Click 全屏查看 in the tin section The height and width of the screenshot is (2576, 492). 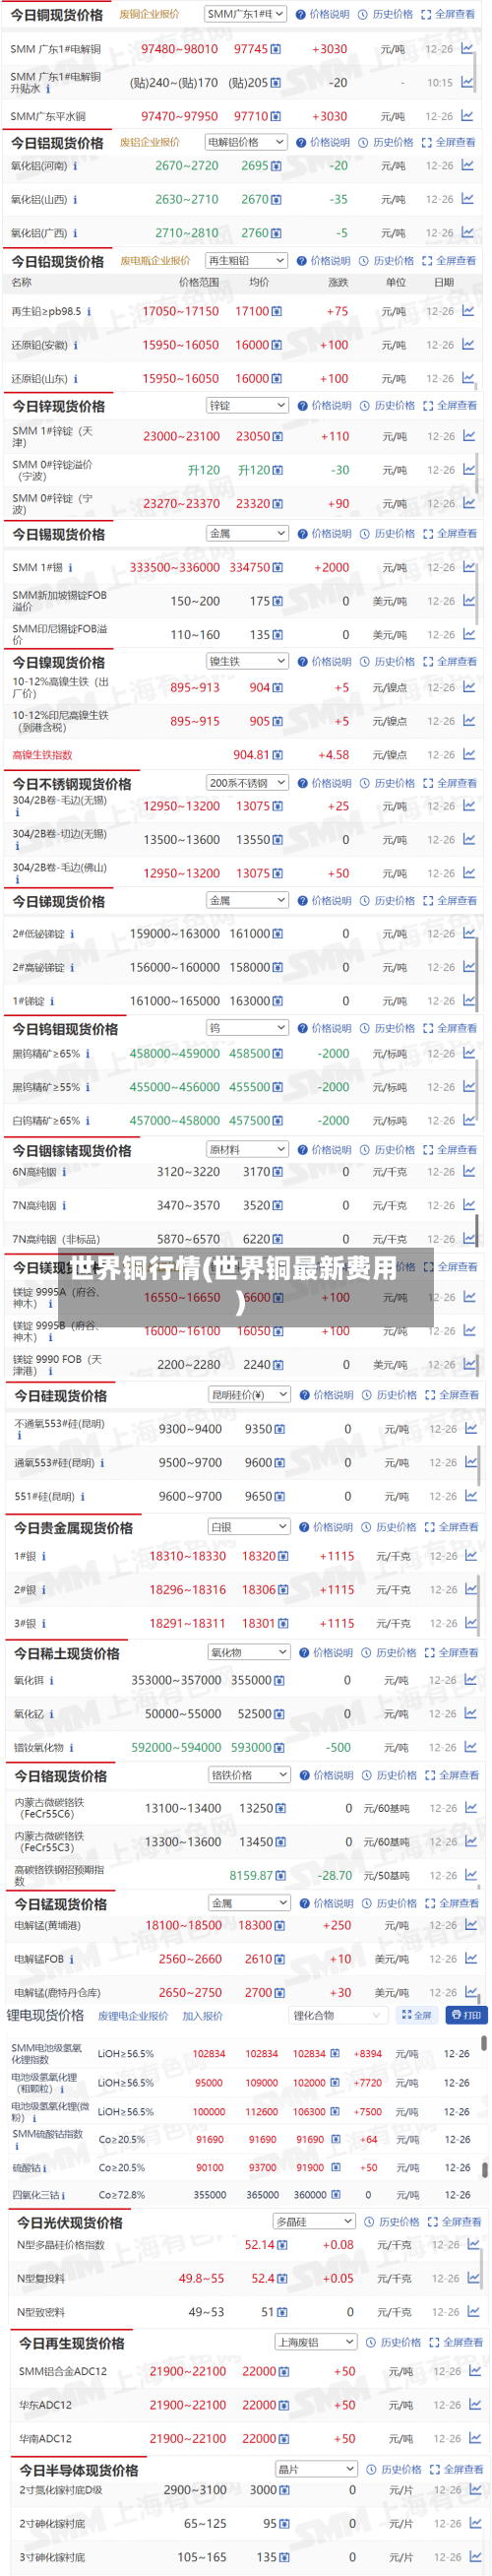[x=450, y=534]
